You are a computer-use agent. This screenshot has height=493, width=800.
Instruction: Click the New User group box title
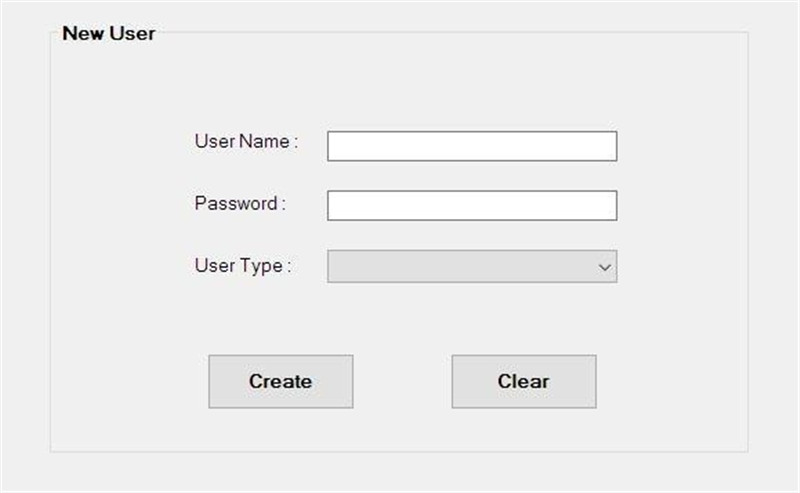click(x=109, y=34)
